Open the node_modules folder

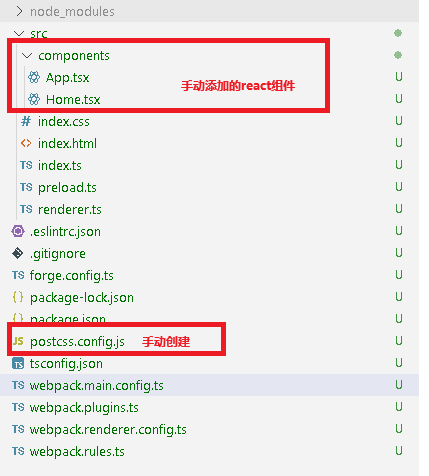coord(72,12)
